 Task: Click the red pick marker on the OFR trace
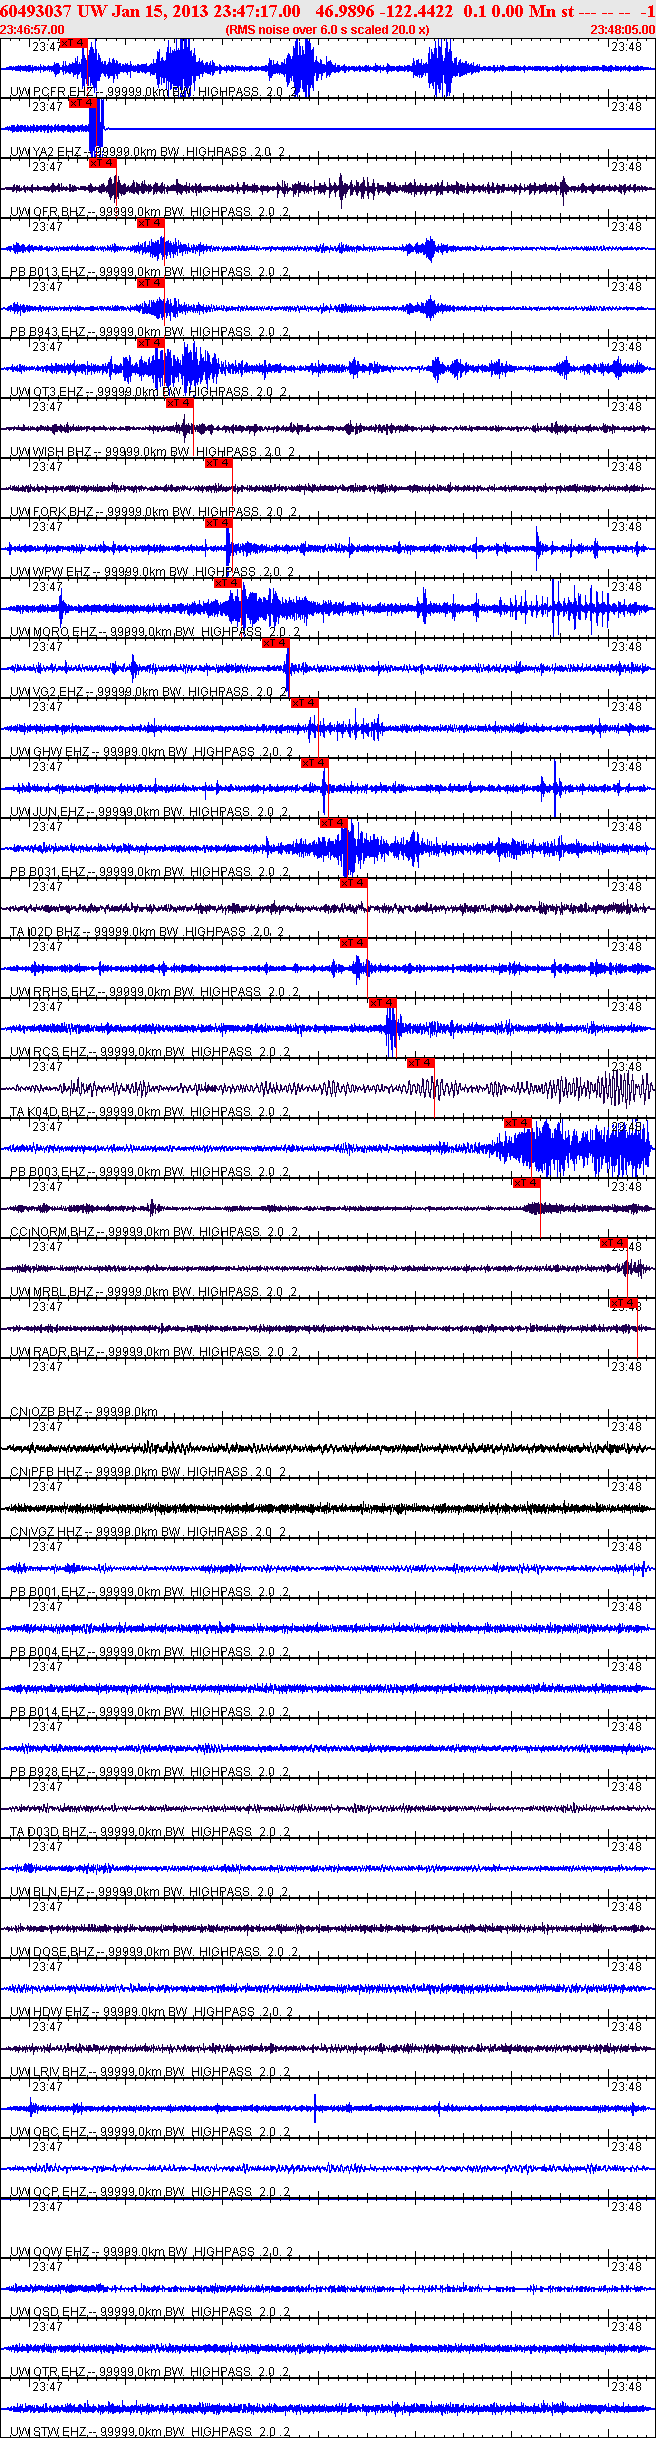pyautogui.click(x=103, y=163)
